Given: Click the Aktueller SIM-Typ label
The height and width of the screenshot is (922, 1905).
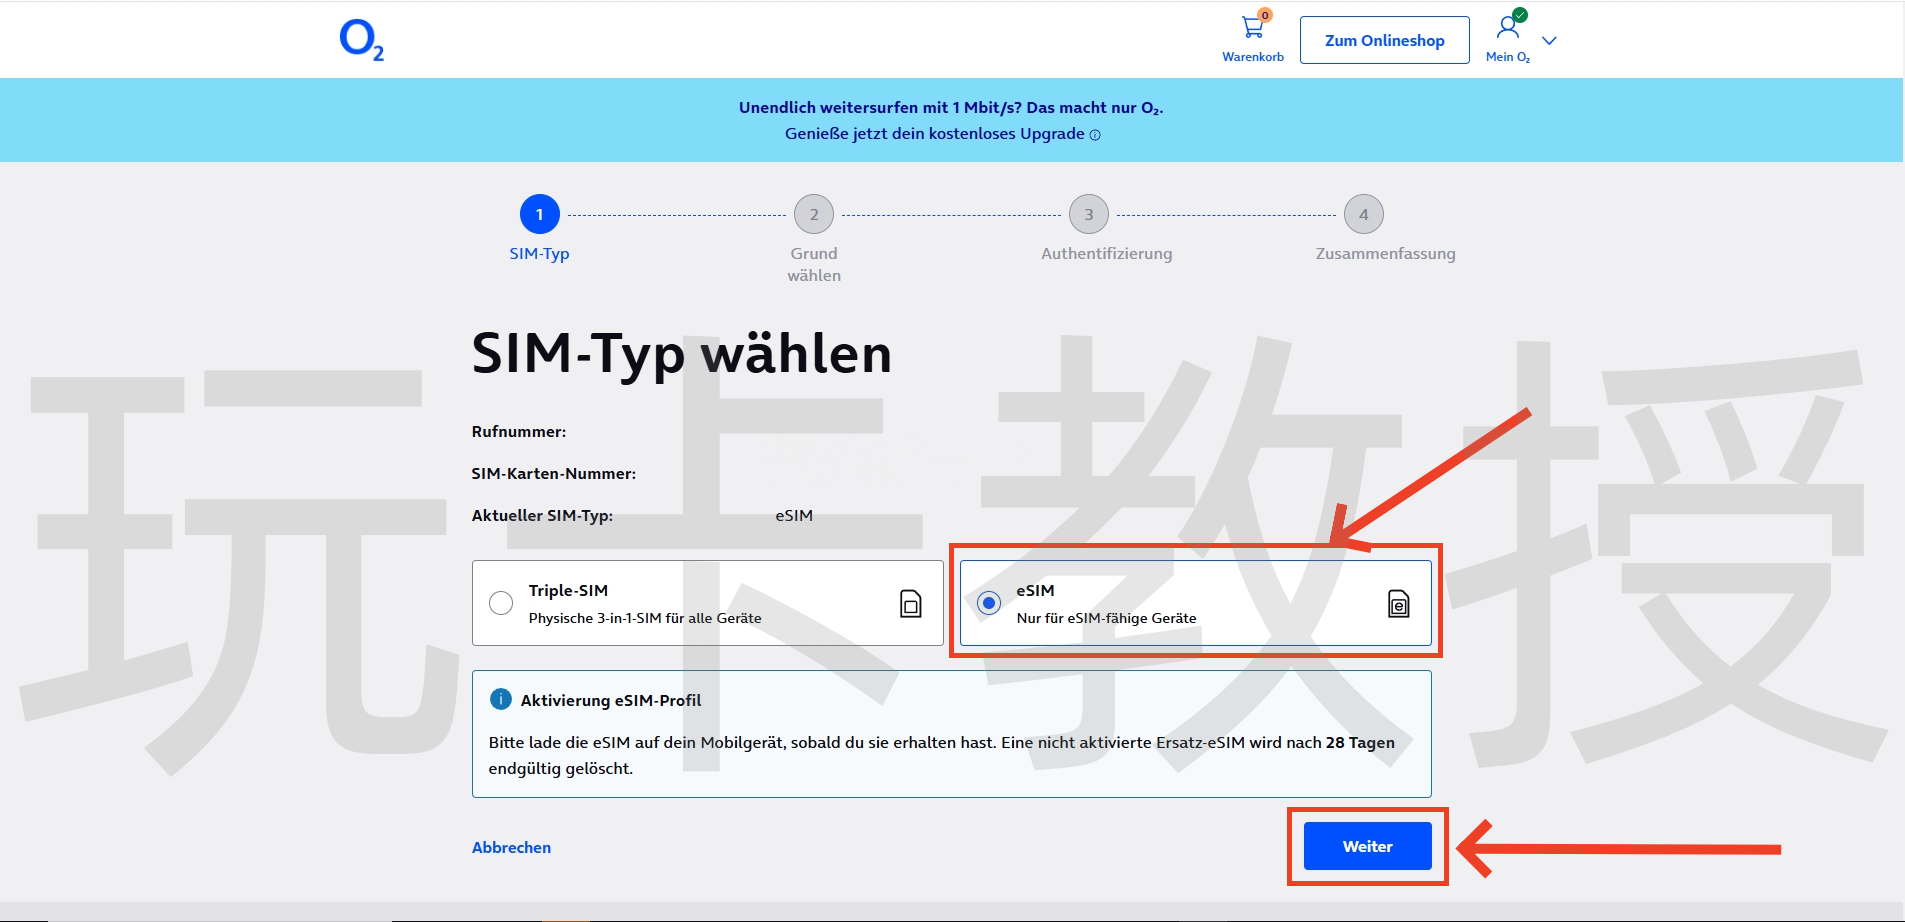Looking at the screenshot, I should [x=542, y=516].
